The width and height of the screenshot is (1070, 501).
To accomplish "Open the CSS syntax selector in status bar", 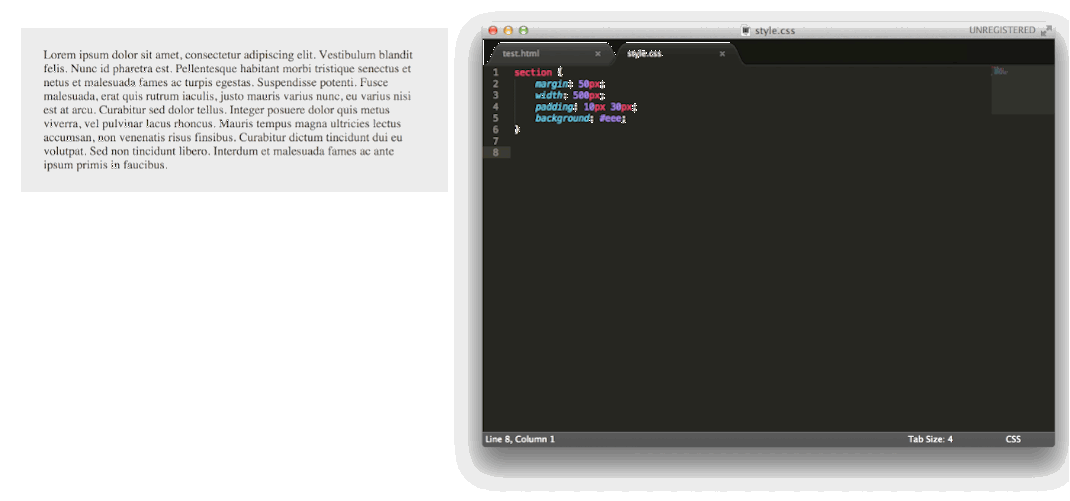I will click(x=1013, y=439).
